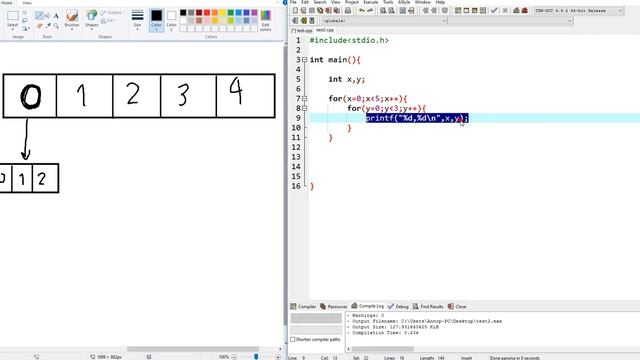Open the Edit colors dialog
The height and width of the screenshot is (360, 640).
(265, 20)
